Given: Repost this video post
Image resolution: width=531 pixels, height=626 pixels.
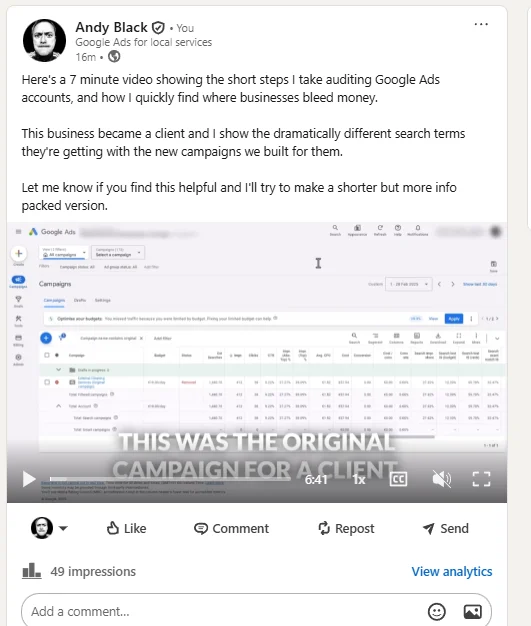Looking at the screenshot, I should pyautogui.click(x=346, y=528).
